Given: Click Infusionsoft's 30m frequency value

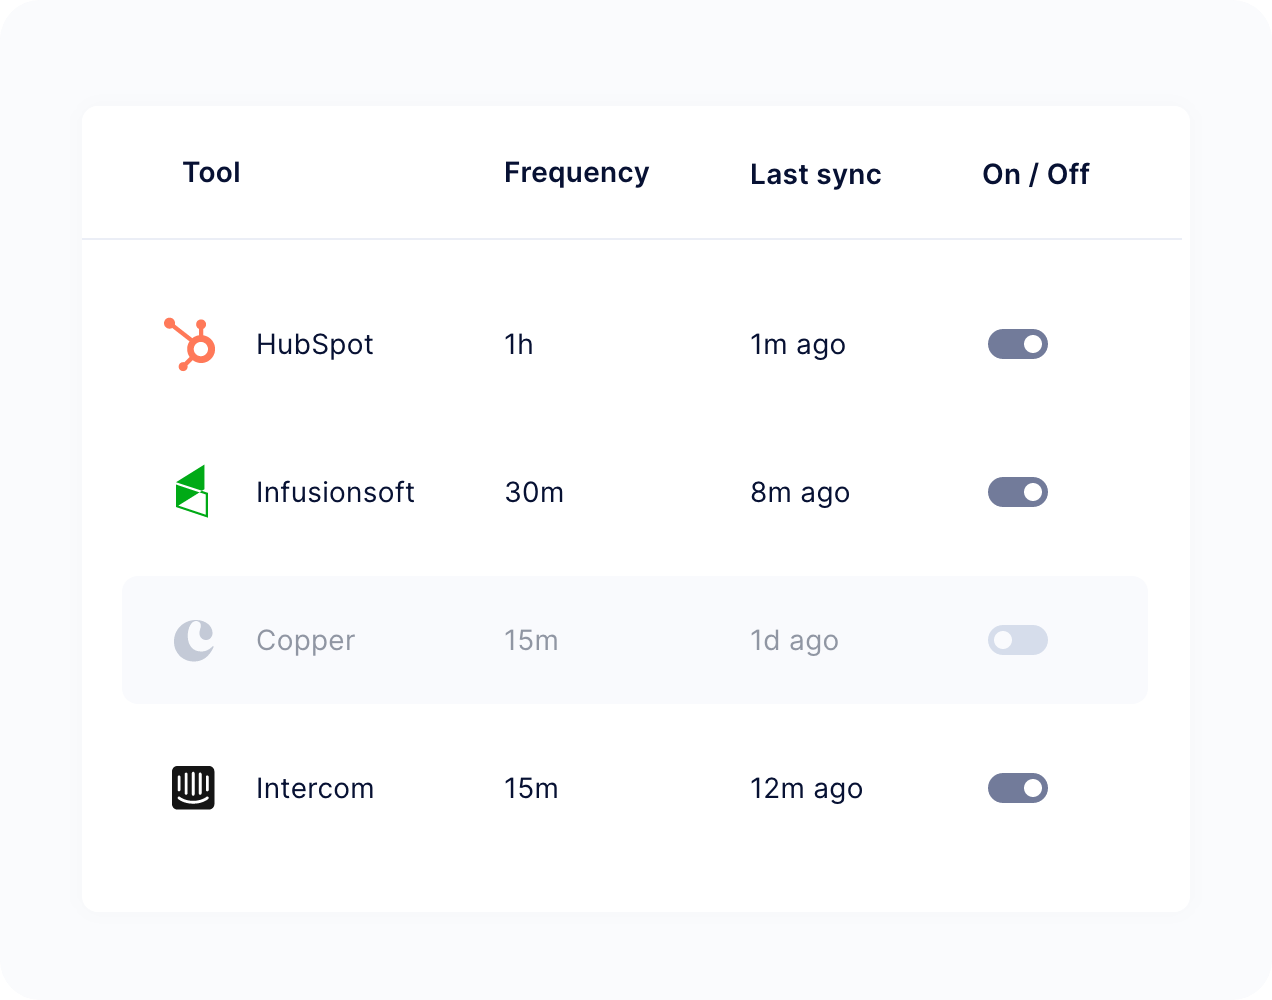Looking at the screenshot, I should coord(534,492).
